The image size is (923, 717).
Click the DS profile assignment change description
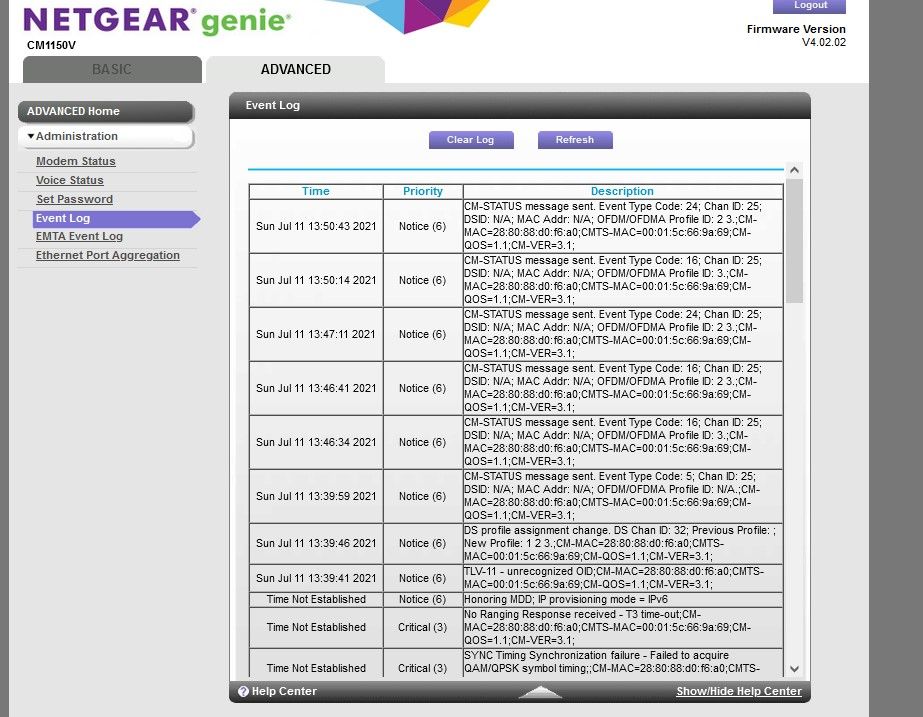click(x=623, y=544)
